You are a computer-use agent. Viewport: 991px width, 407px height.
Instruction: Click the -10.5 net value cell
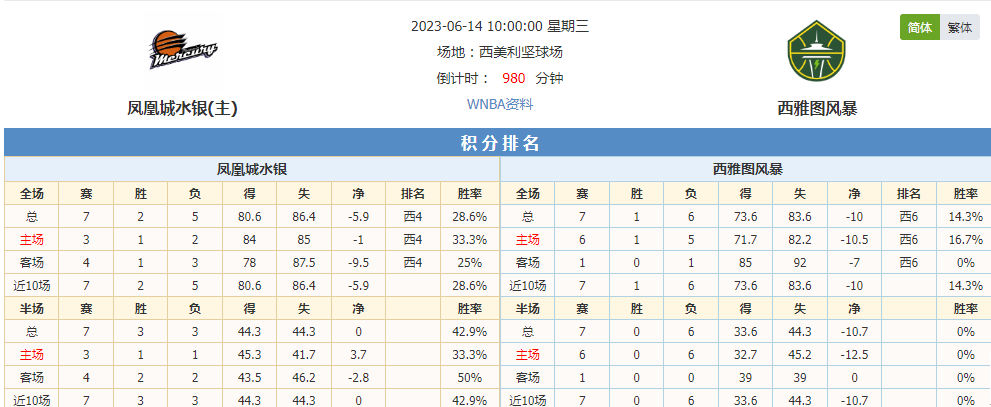click(x=854, y=240)
